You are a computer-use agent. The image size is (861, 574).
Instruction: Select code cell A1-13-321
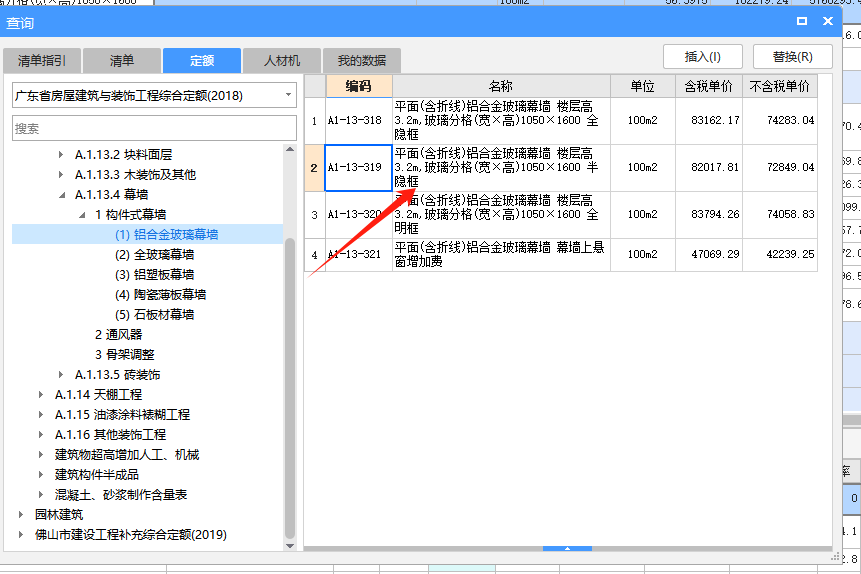[x=359, y=255]
